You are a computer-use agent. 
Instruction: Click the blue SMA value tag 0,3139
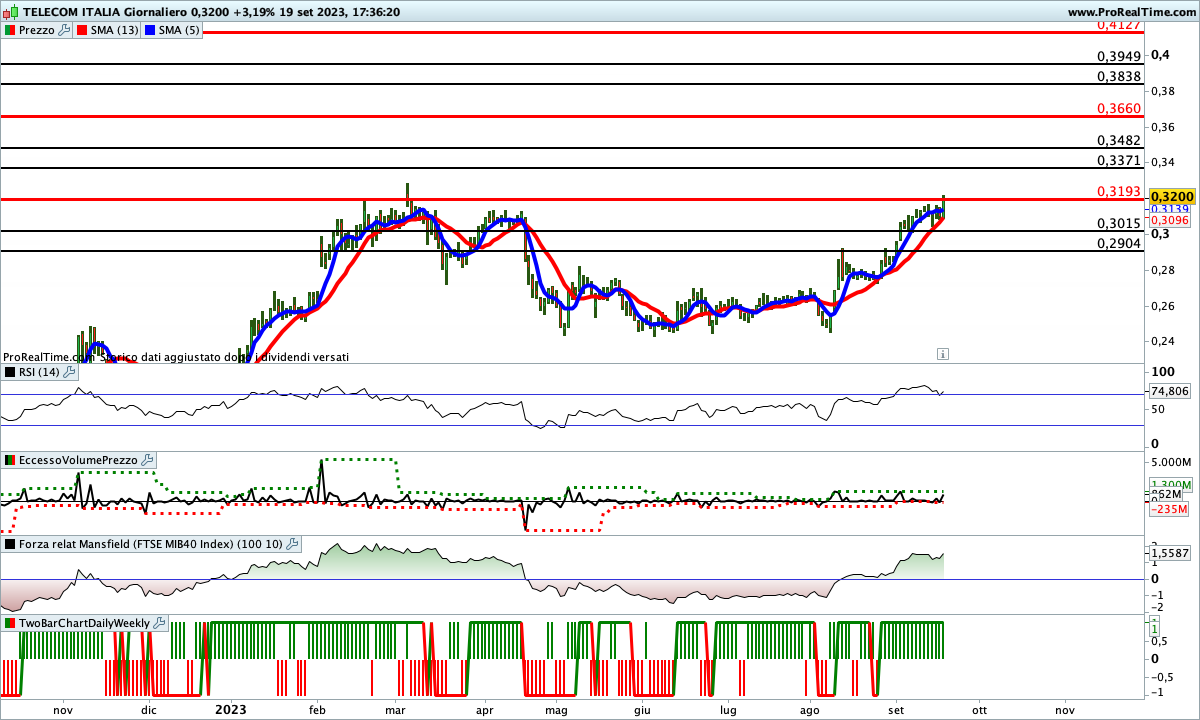tap(1169, 209)
